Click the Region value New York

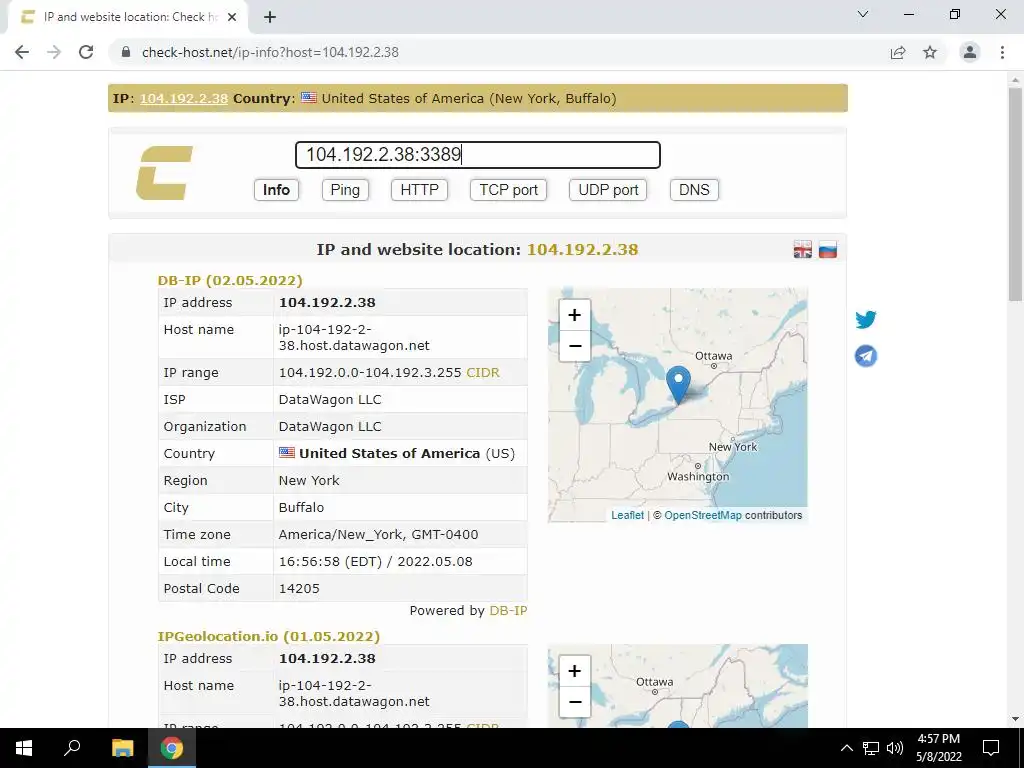[x=309, y=481]
